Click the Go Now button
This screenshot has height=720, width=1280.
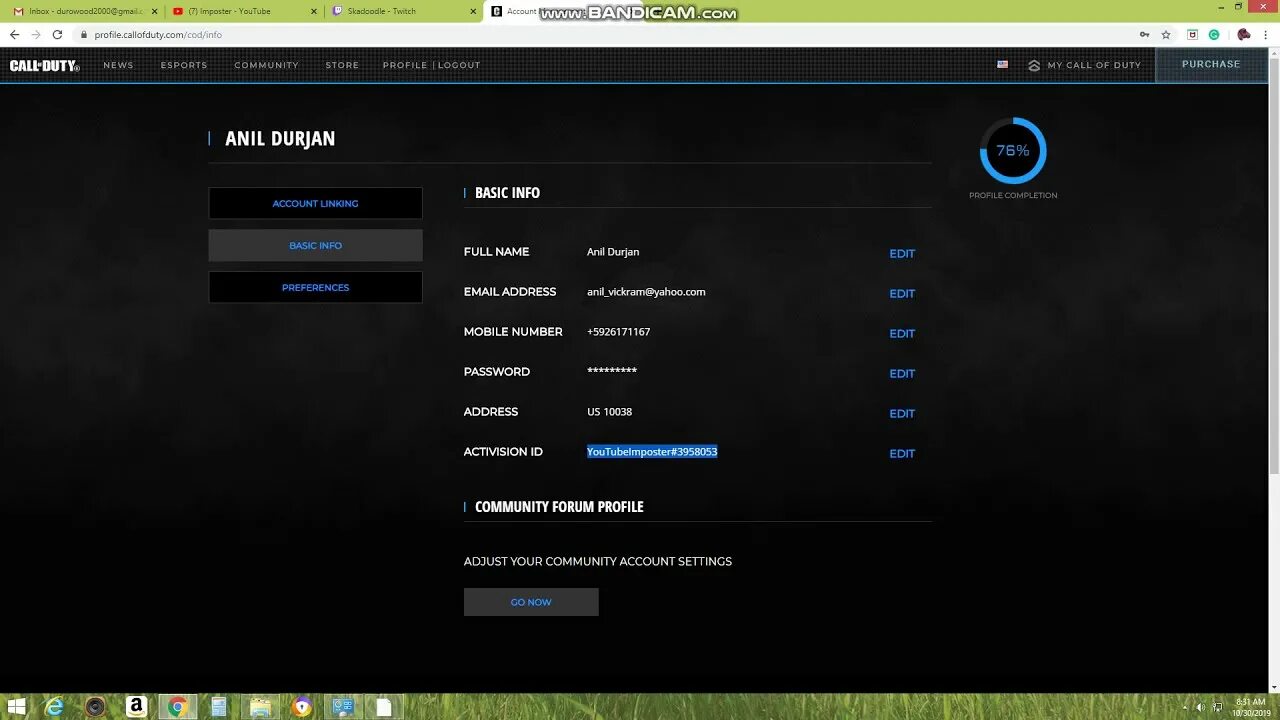click(531, 602)
